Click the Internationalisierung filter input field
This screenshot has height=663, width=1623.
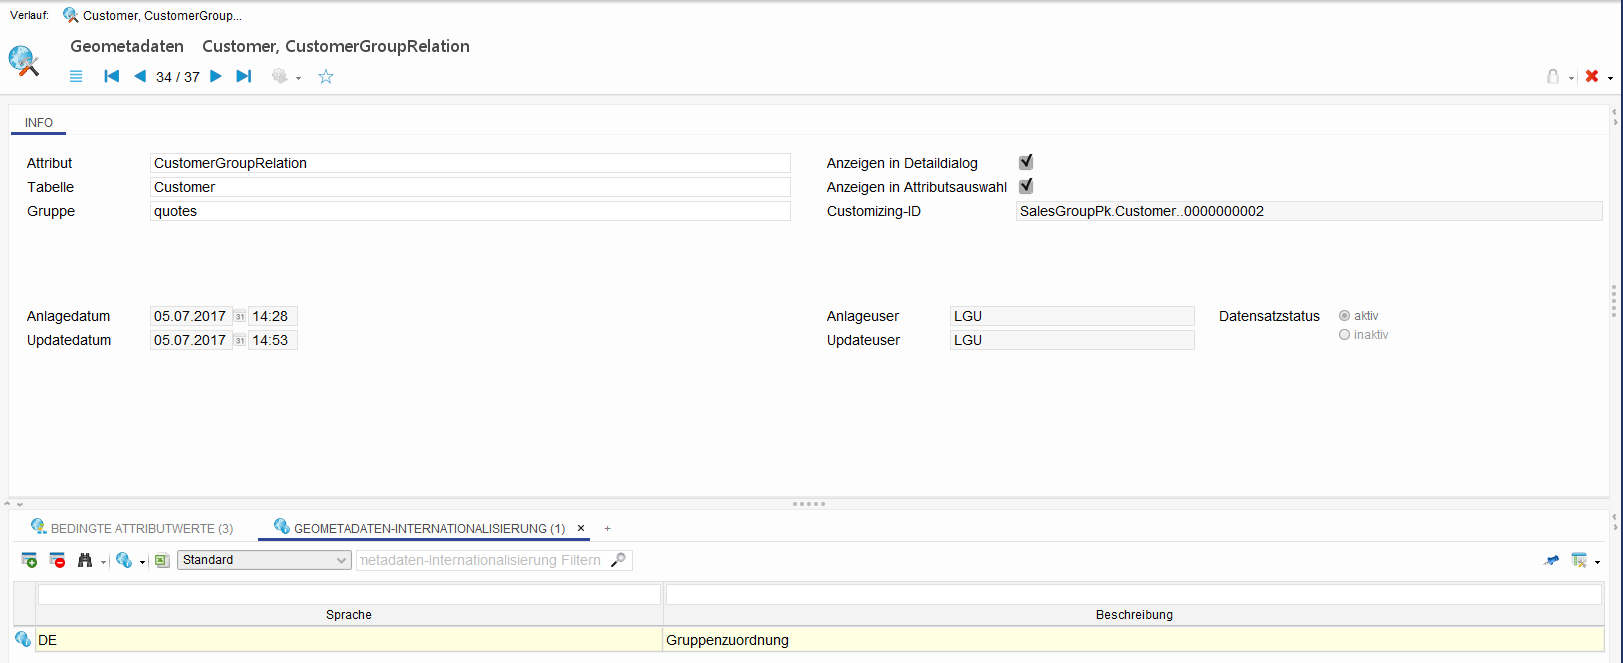[482, 560]
